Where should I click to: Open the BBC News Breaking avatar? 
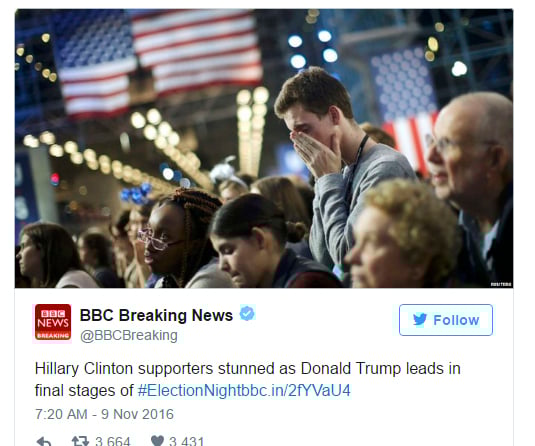click(53, 322)
